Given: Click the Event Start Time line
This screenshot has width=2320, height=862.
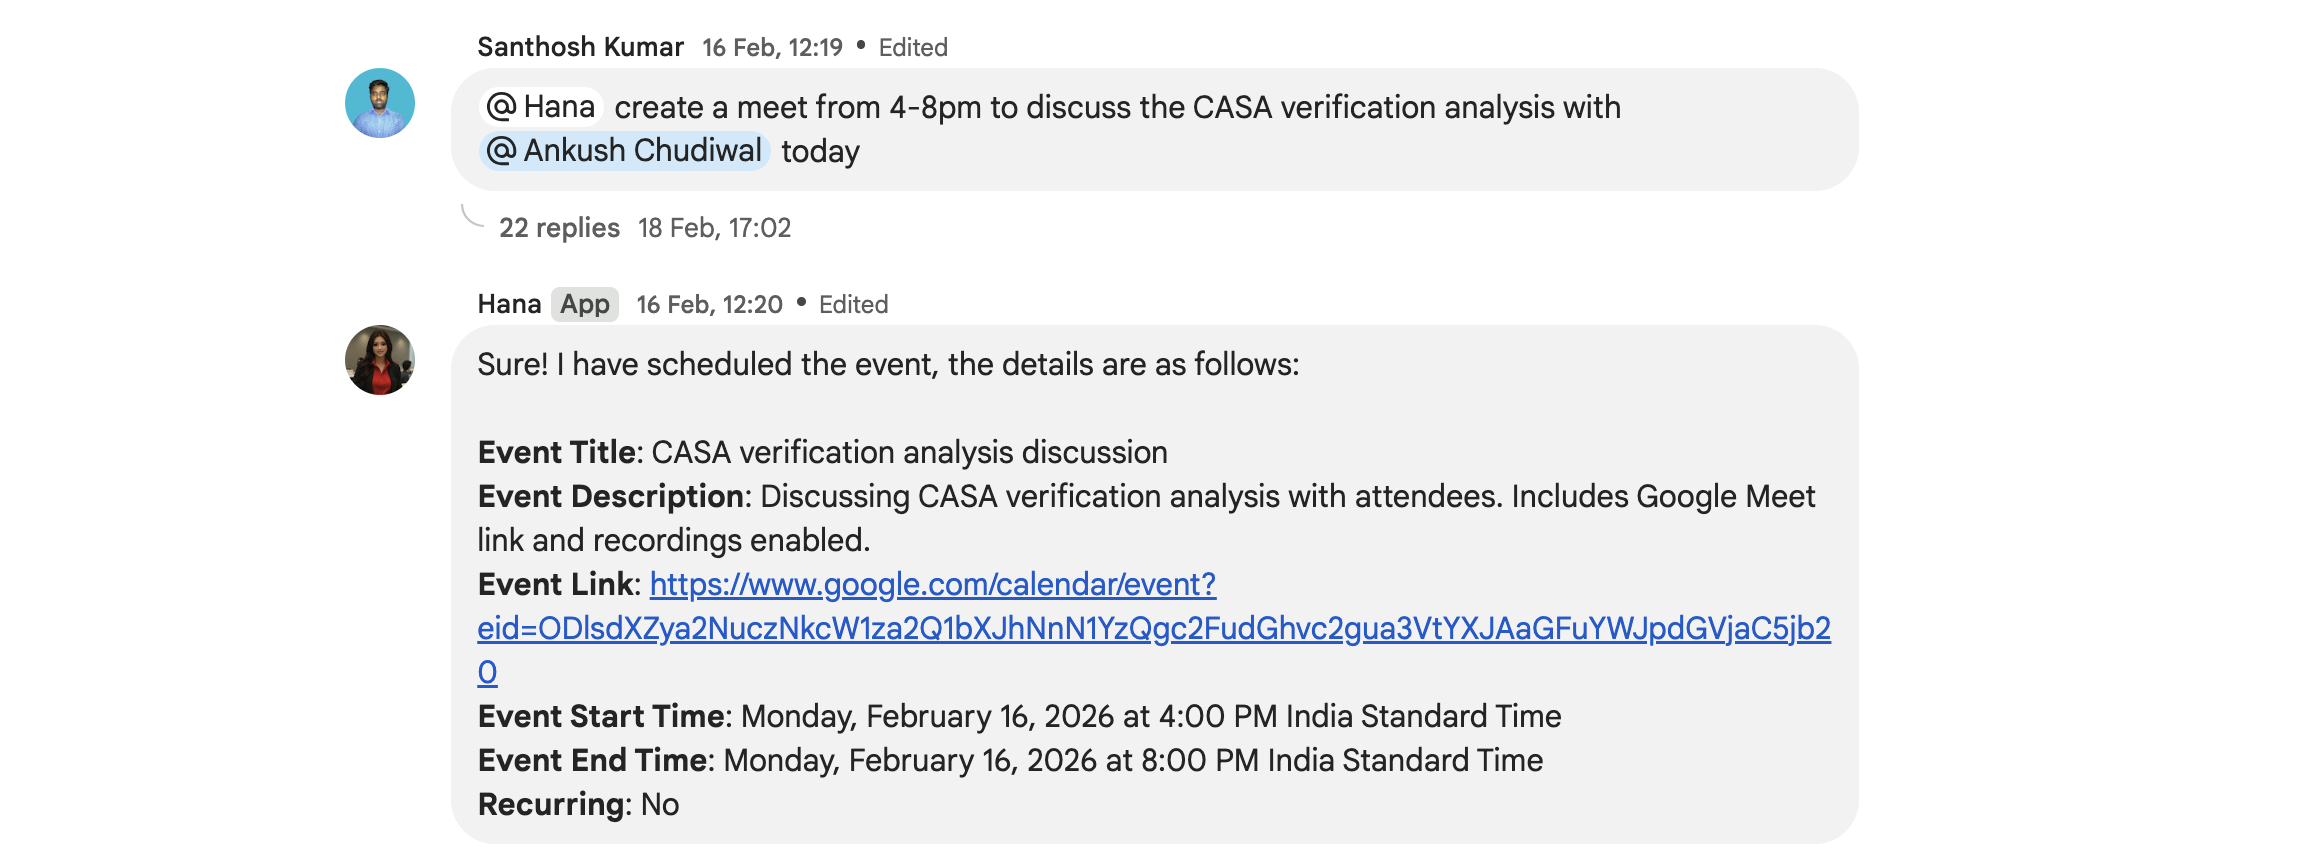Looking at the screenshot, I should click(1018, 717).
